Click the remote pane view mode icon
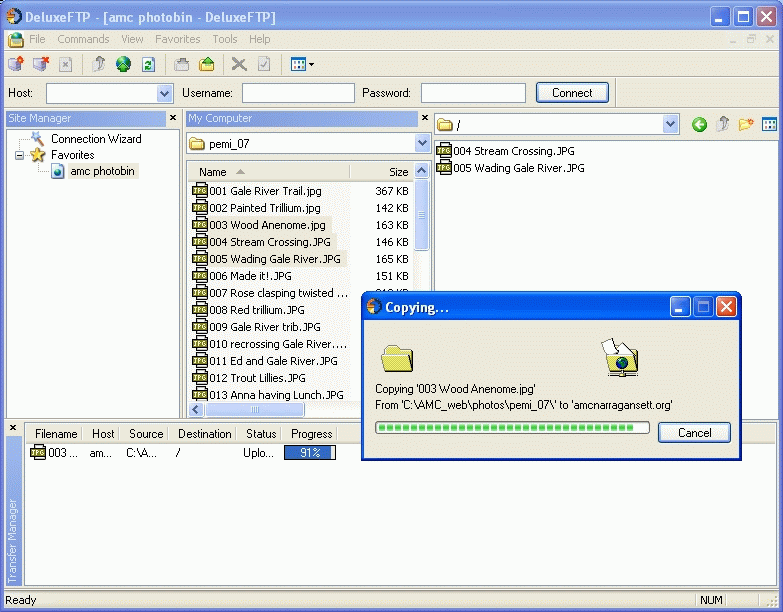Viewport: 783px width, 612px height. pos(769,125)
